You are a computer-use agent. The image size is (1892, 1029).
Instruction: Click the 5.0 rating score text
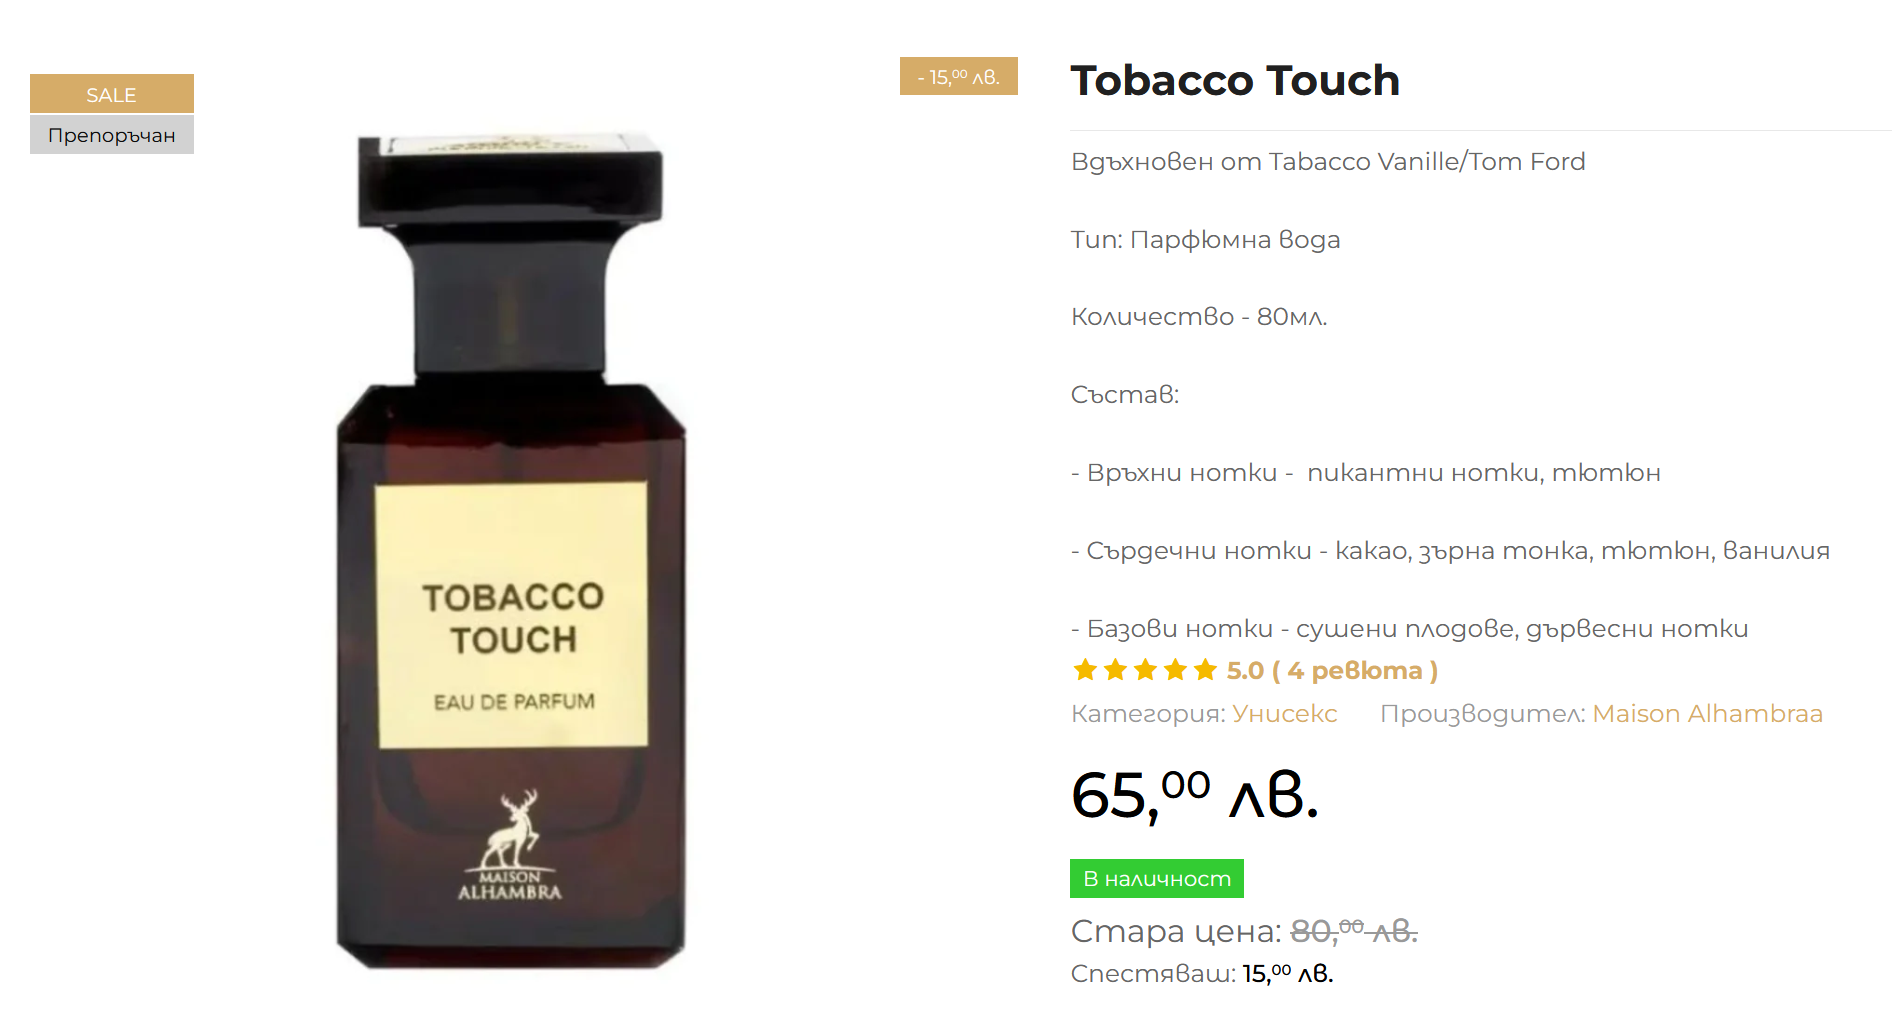tap(1245, 671)
